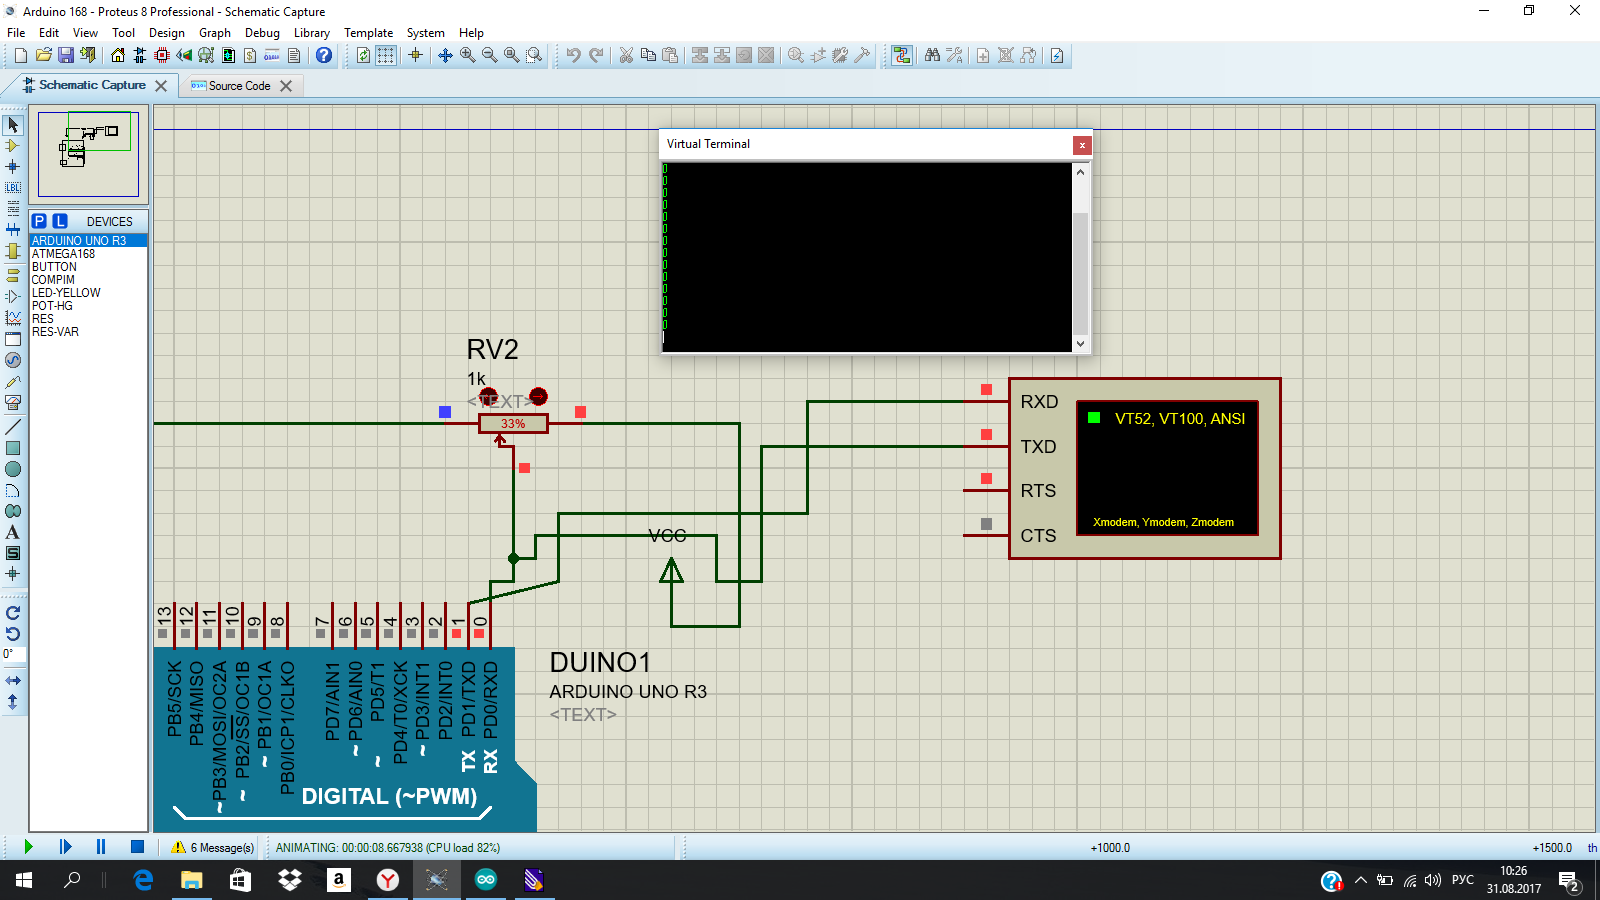Open the File menu
Viewport: 1600px width, 900px height.
[16, 33]
